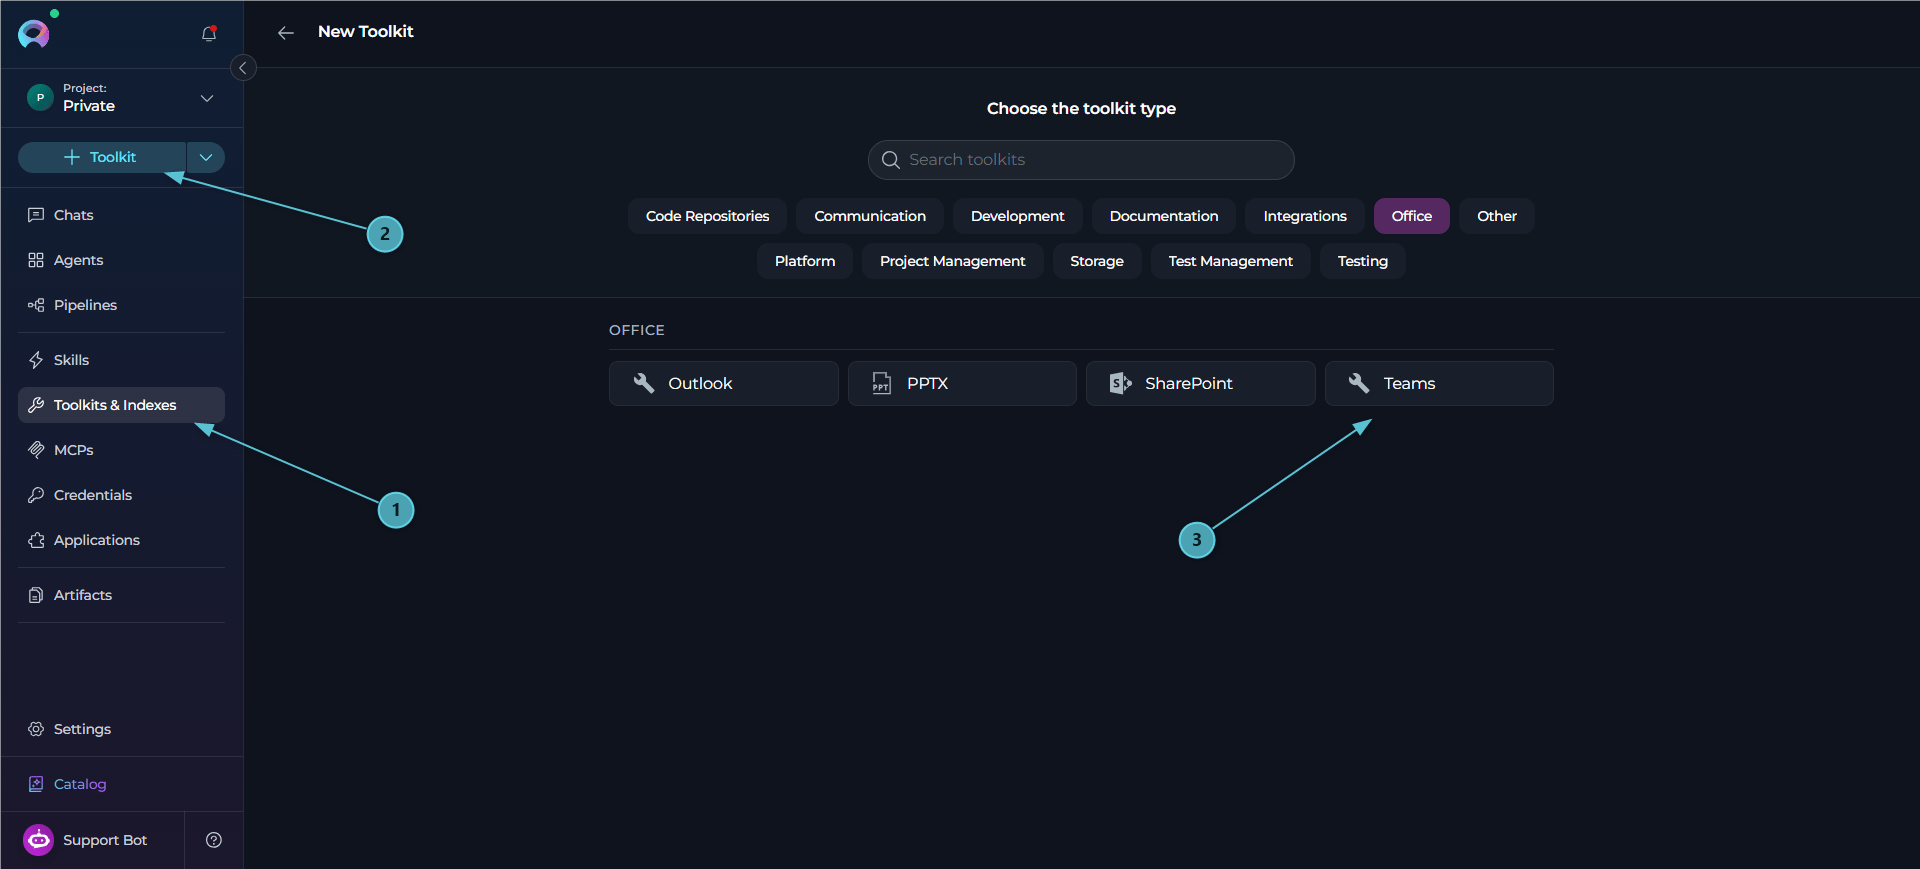Choose the Teams toolkit
1920x869 pixels.
1439,383
